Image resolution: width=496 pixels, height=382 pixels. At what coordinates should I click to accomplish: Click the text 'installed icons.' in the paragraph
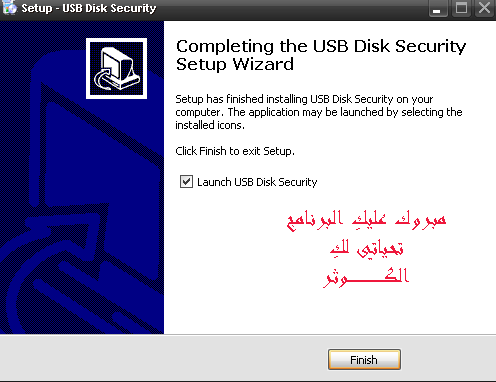pyautogui.click(x=210, y=125)
